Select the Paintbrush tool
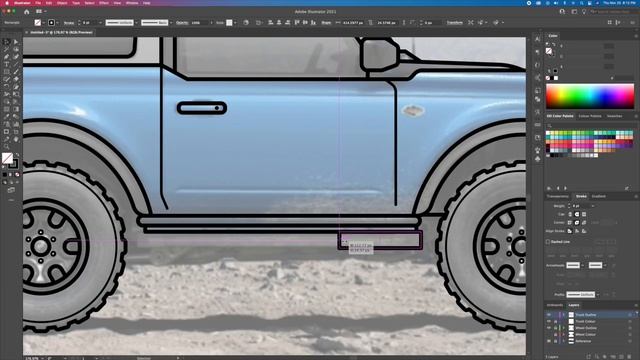The width and height of the screenshot is (640, 360). pyautogui.click(x=16, y=71)
